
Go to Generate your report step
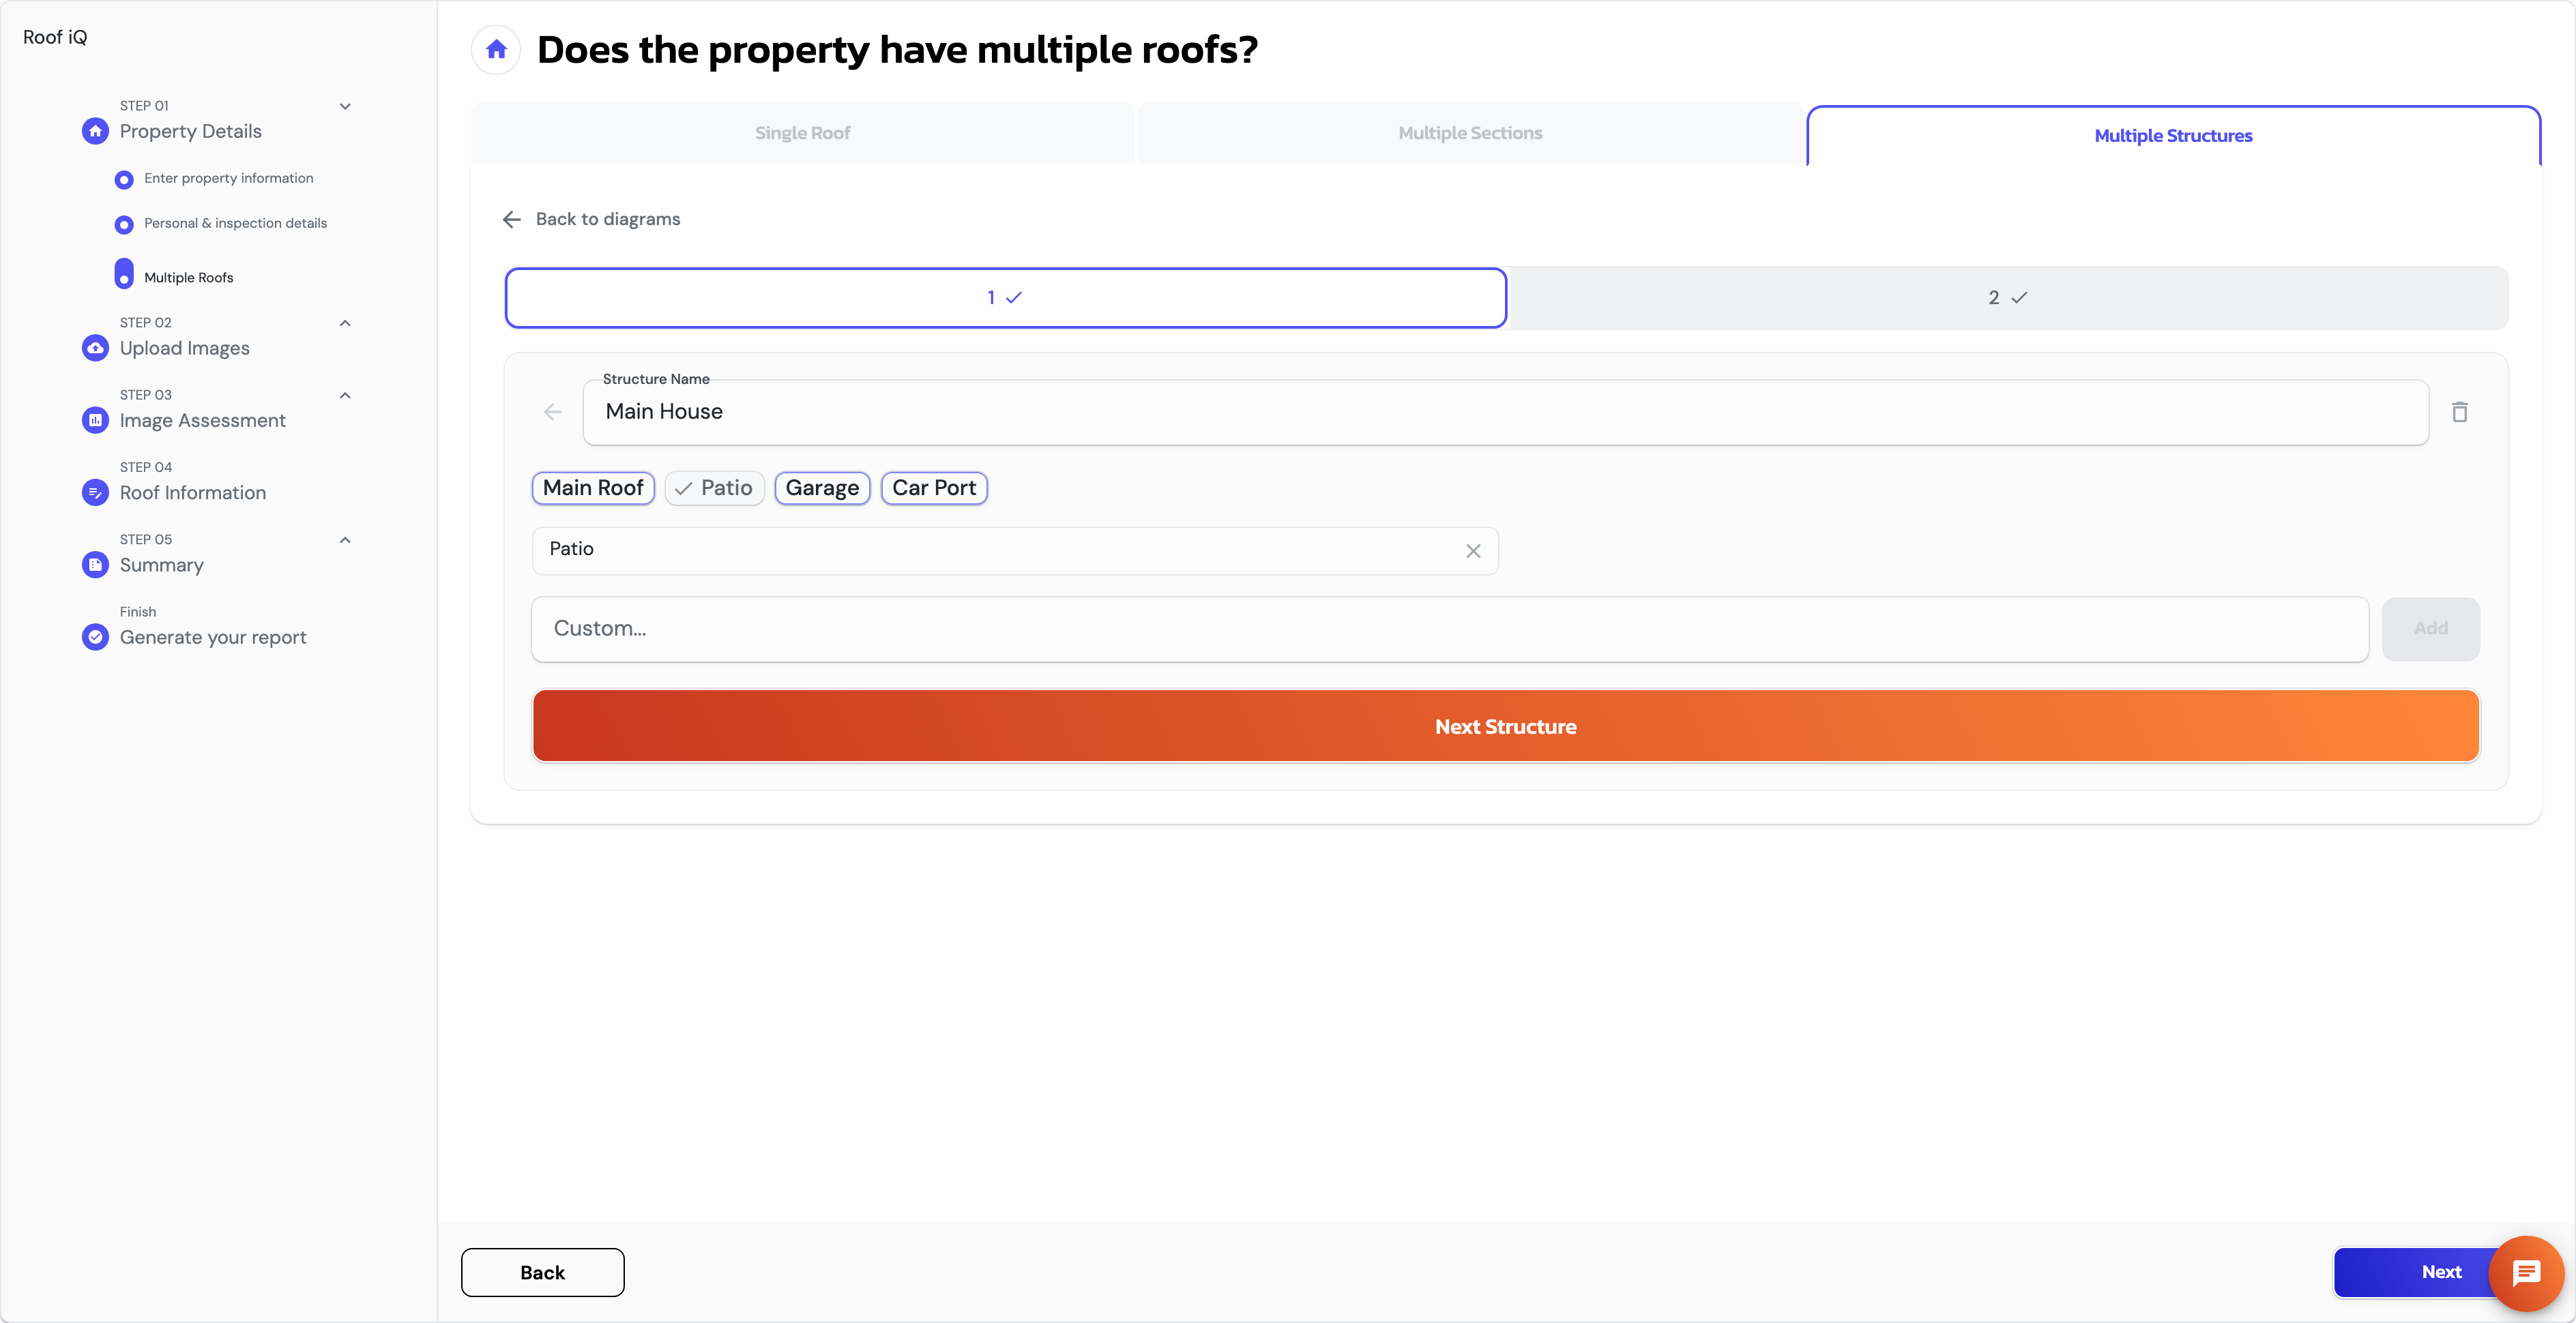[x=213, y=637]
